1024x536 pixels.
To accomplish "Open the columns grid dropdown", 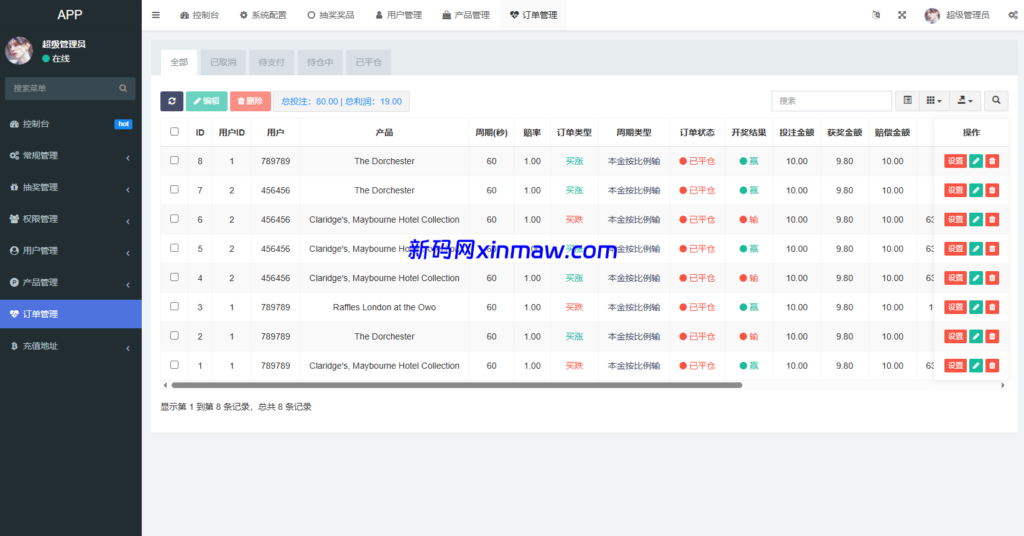I will 934,101.
